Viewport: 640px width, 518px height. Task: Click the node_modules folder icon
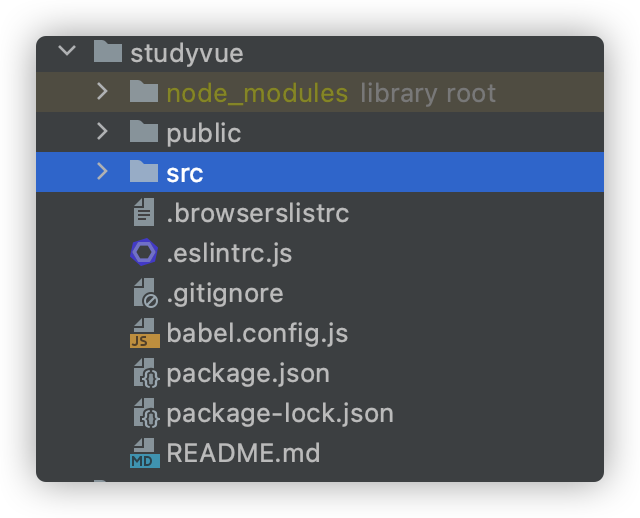[x=144, y=91]
